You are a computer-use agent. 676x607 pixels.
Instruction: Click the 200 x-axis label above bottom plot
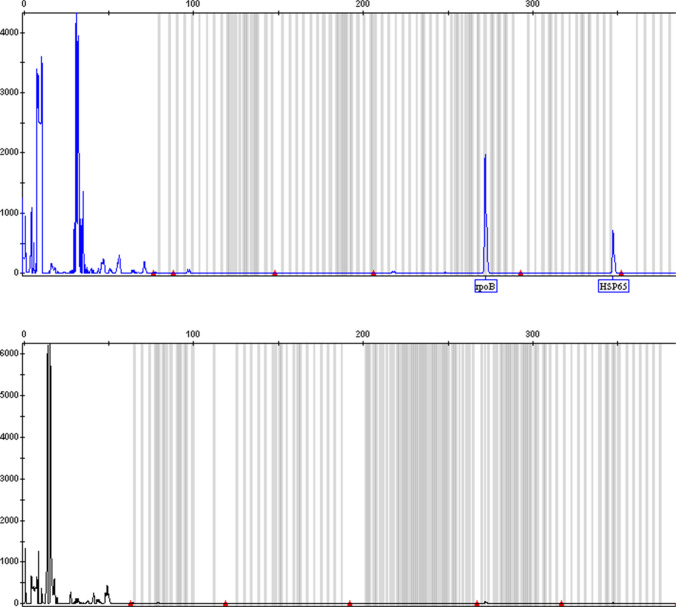[x=363, y=334]
